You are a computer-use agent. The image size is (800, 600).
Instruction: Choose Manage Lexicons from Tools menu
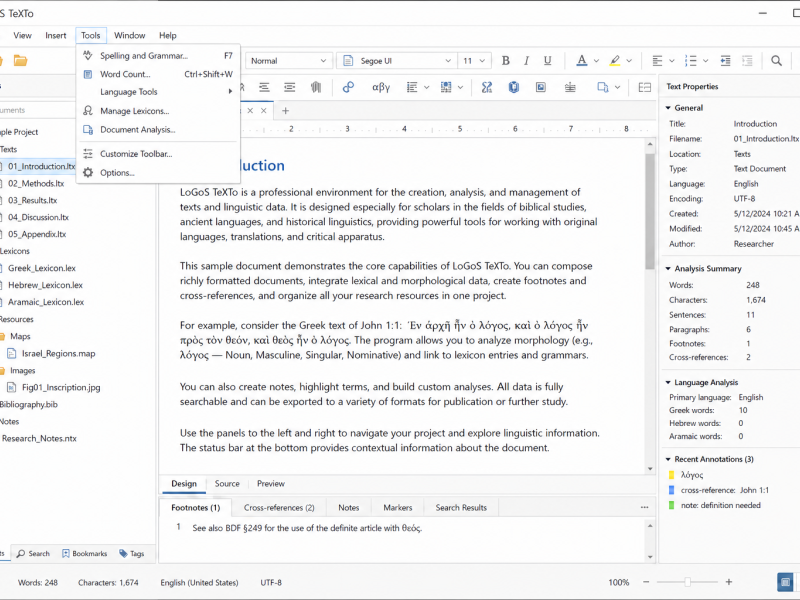coord(158,111)
